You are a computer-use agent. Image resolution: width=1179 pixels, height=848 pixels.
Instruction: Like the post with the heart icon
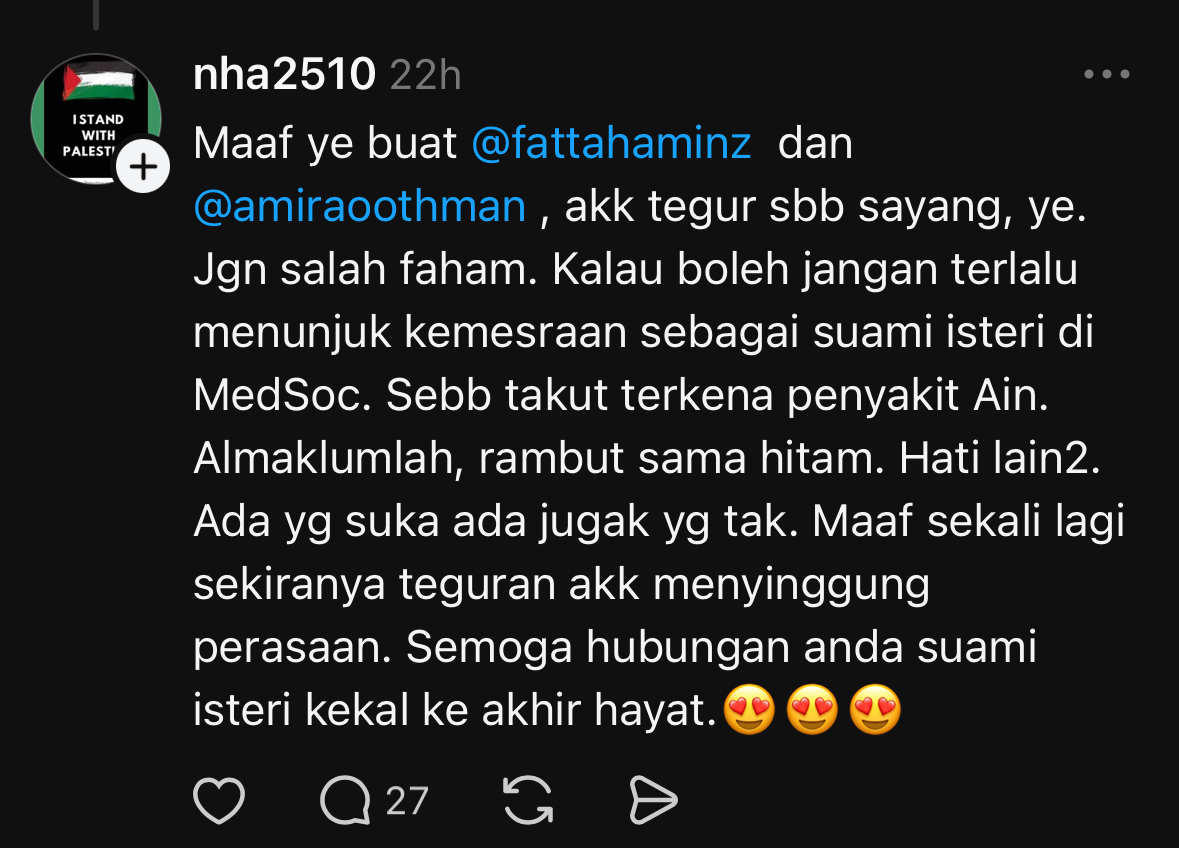tap(219, 800)
